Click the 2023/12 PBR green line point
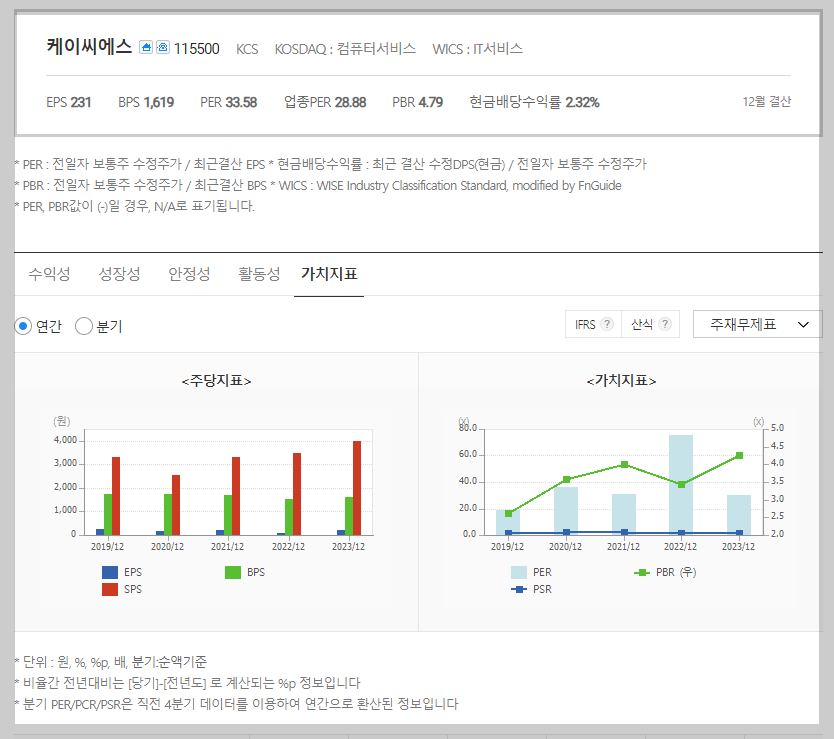The image size is (834, 739). pyautogui.click(x=739, y=455)
